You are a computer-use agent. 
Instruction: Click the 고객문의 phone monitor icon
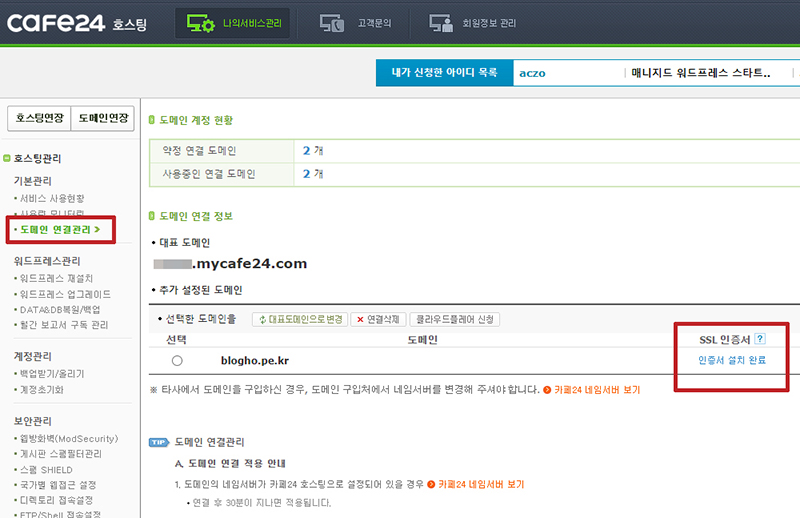(332, 23)
